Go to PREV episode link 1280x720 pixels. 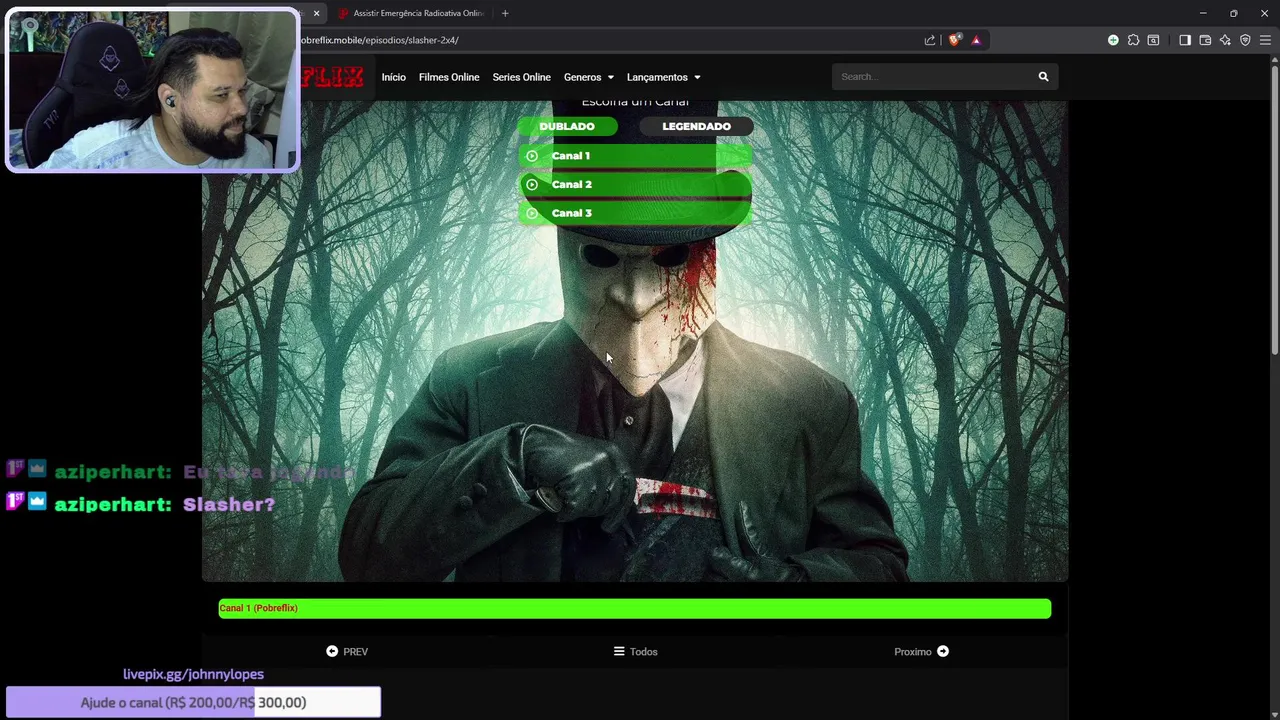coord(347,651)
